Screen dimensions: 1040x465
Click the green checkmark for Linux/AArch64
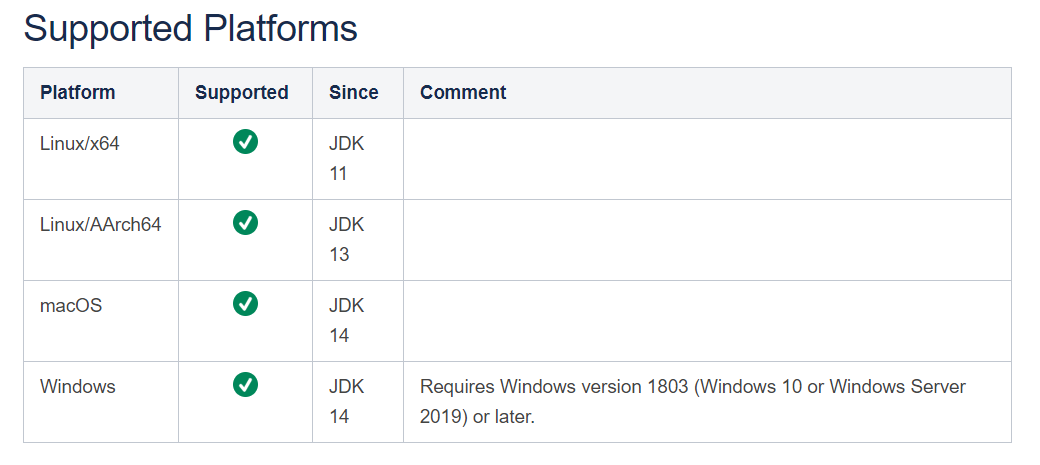point(245,223)
